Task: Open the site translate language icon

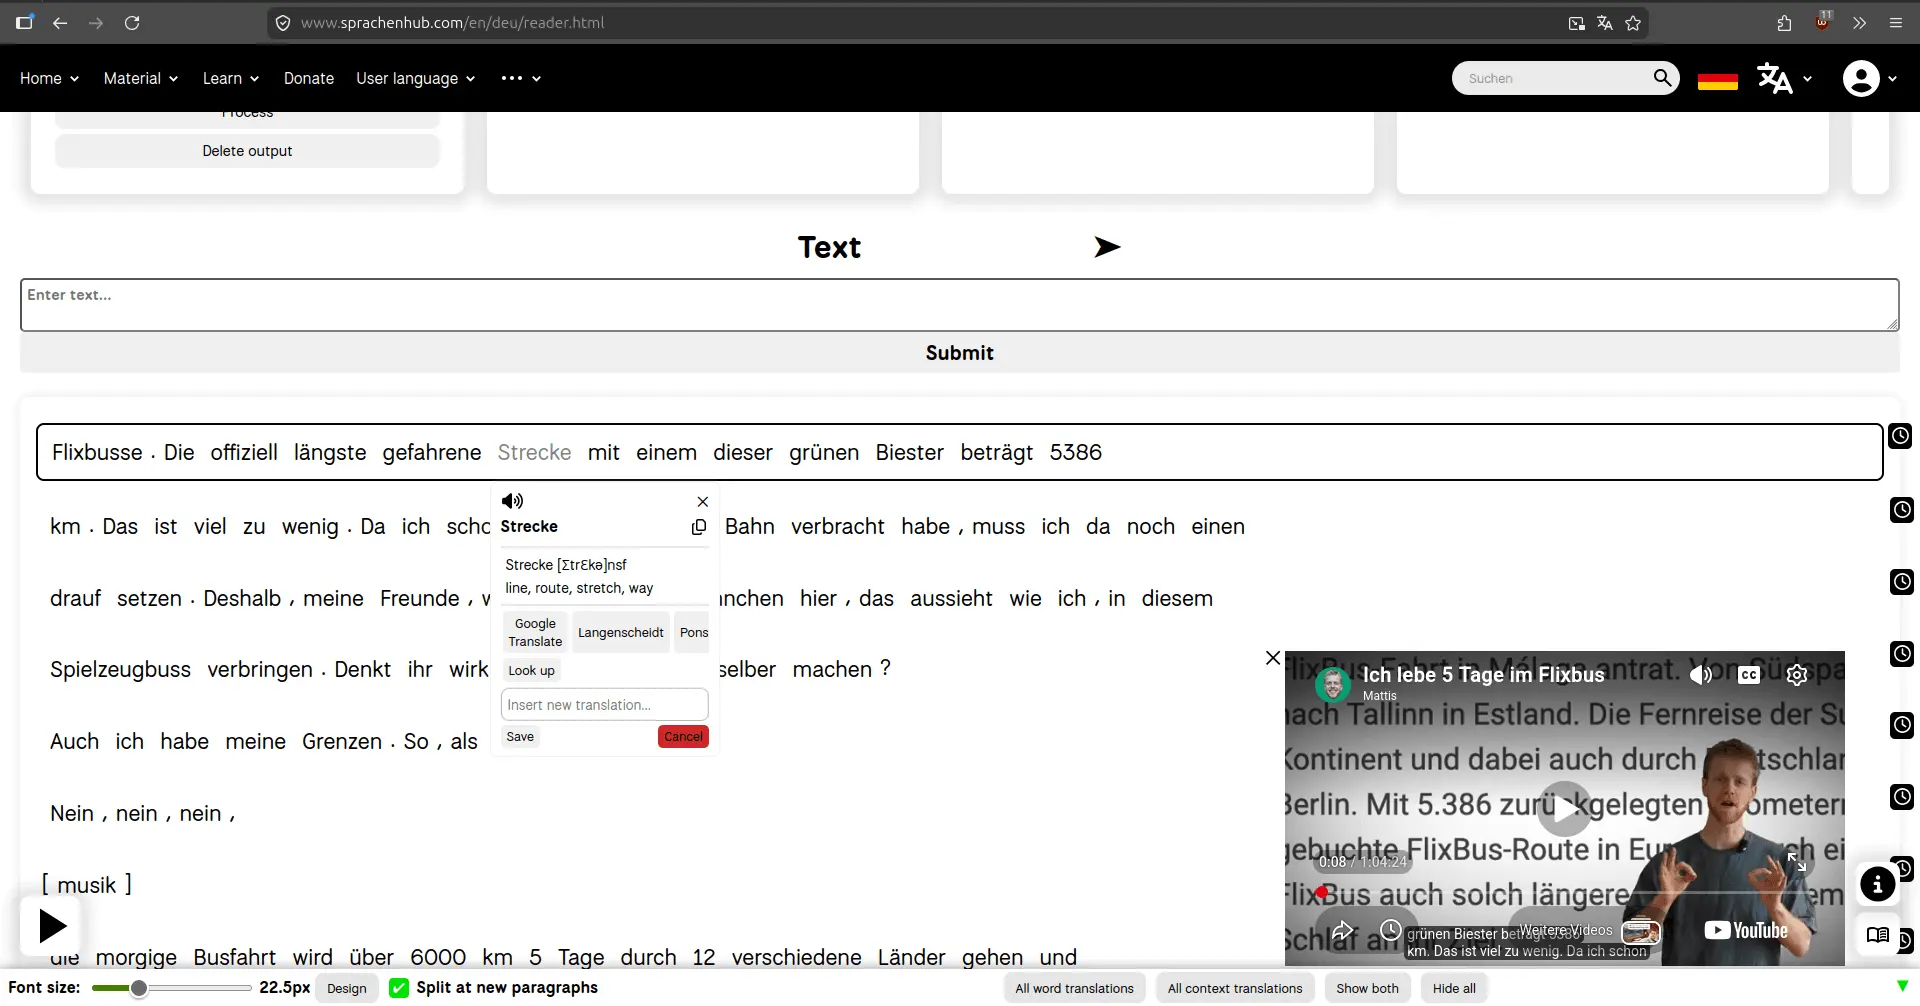Action: click(x=1774, y=78)
